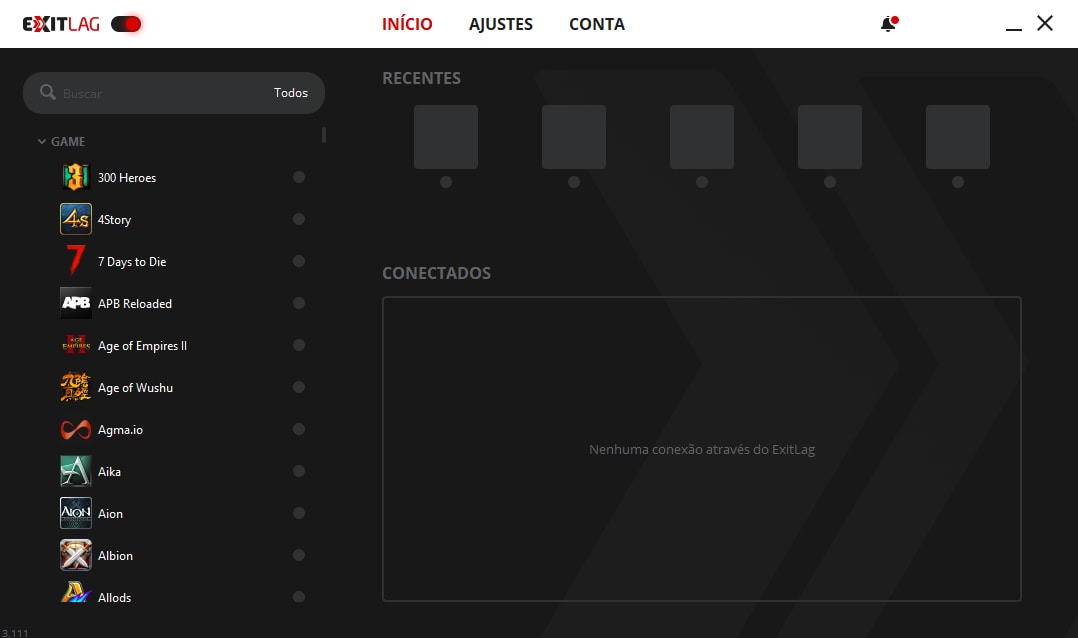Image resolution: width=1078 pixels, height=638 pixels.
Task: Click the third empty recent game slot
Action: click(701, 137)
